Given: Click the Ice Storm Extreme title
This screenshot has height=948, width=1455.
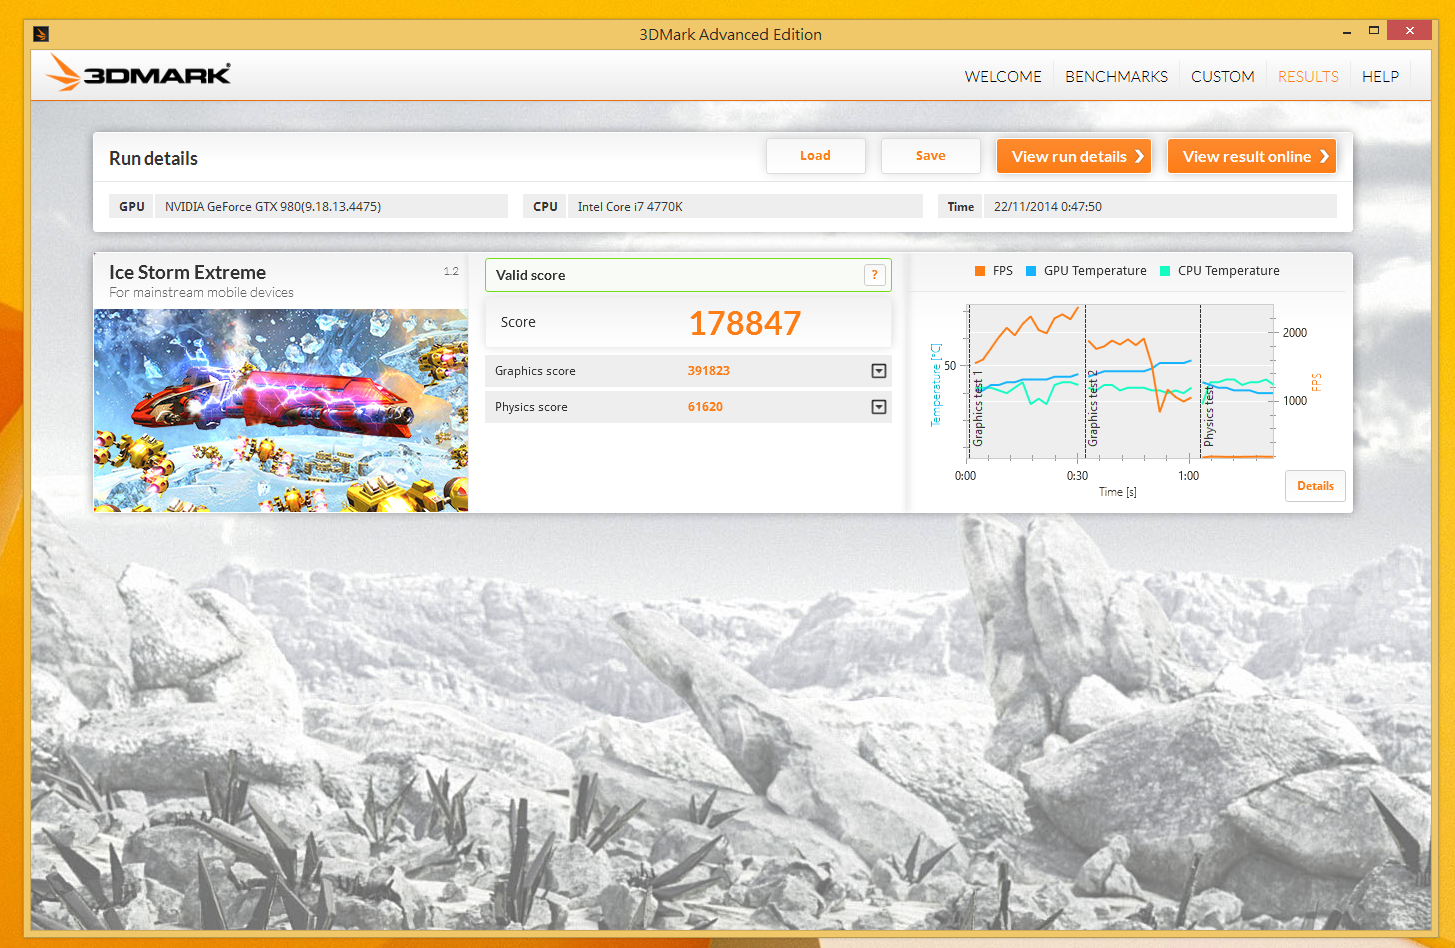Looking at the screenshot, I should tap(187, 272).
